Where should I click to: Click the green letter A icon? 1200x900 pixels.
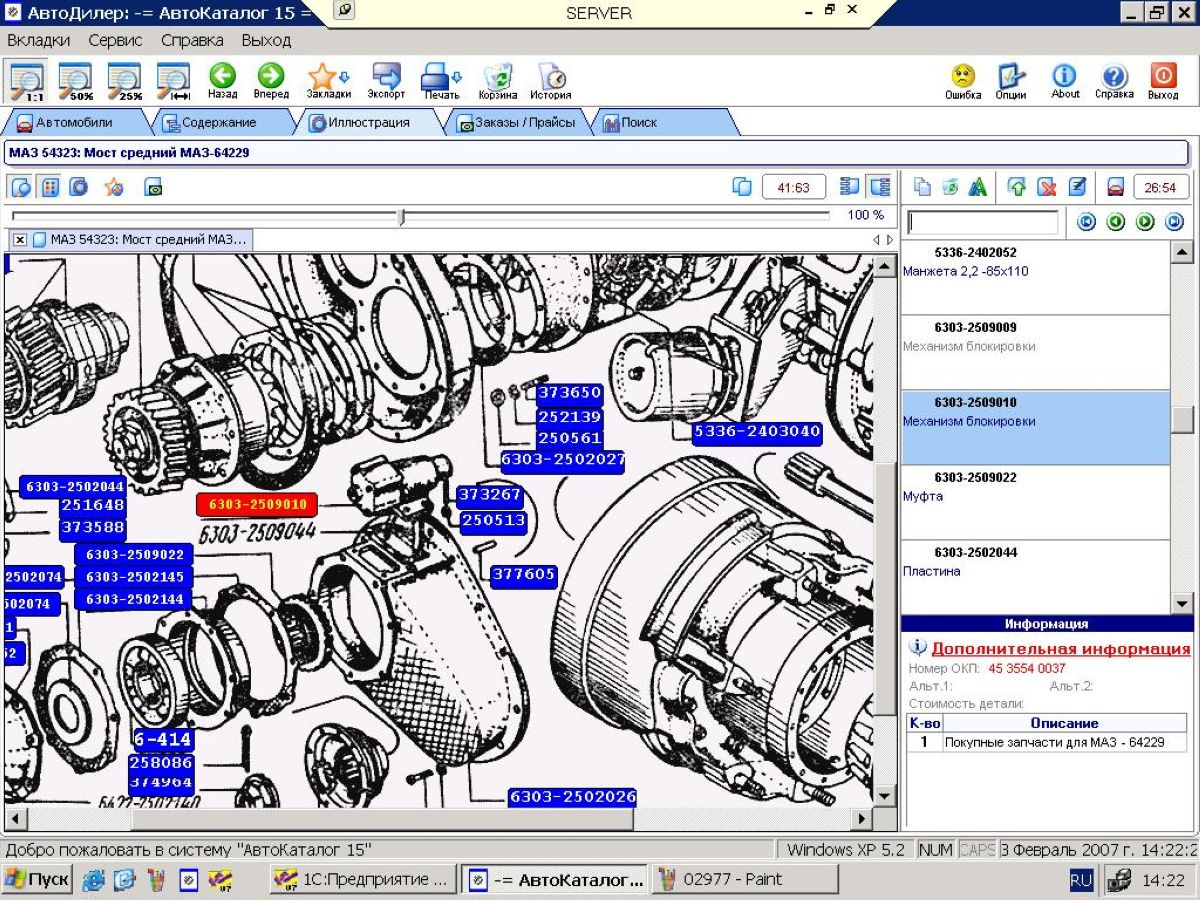pos(978,187)
